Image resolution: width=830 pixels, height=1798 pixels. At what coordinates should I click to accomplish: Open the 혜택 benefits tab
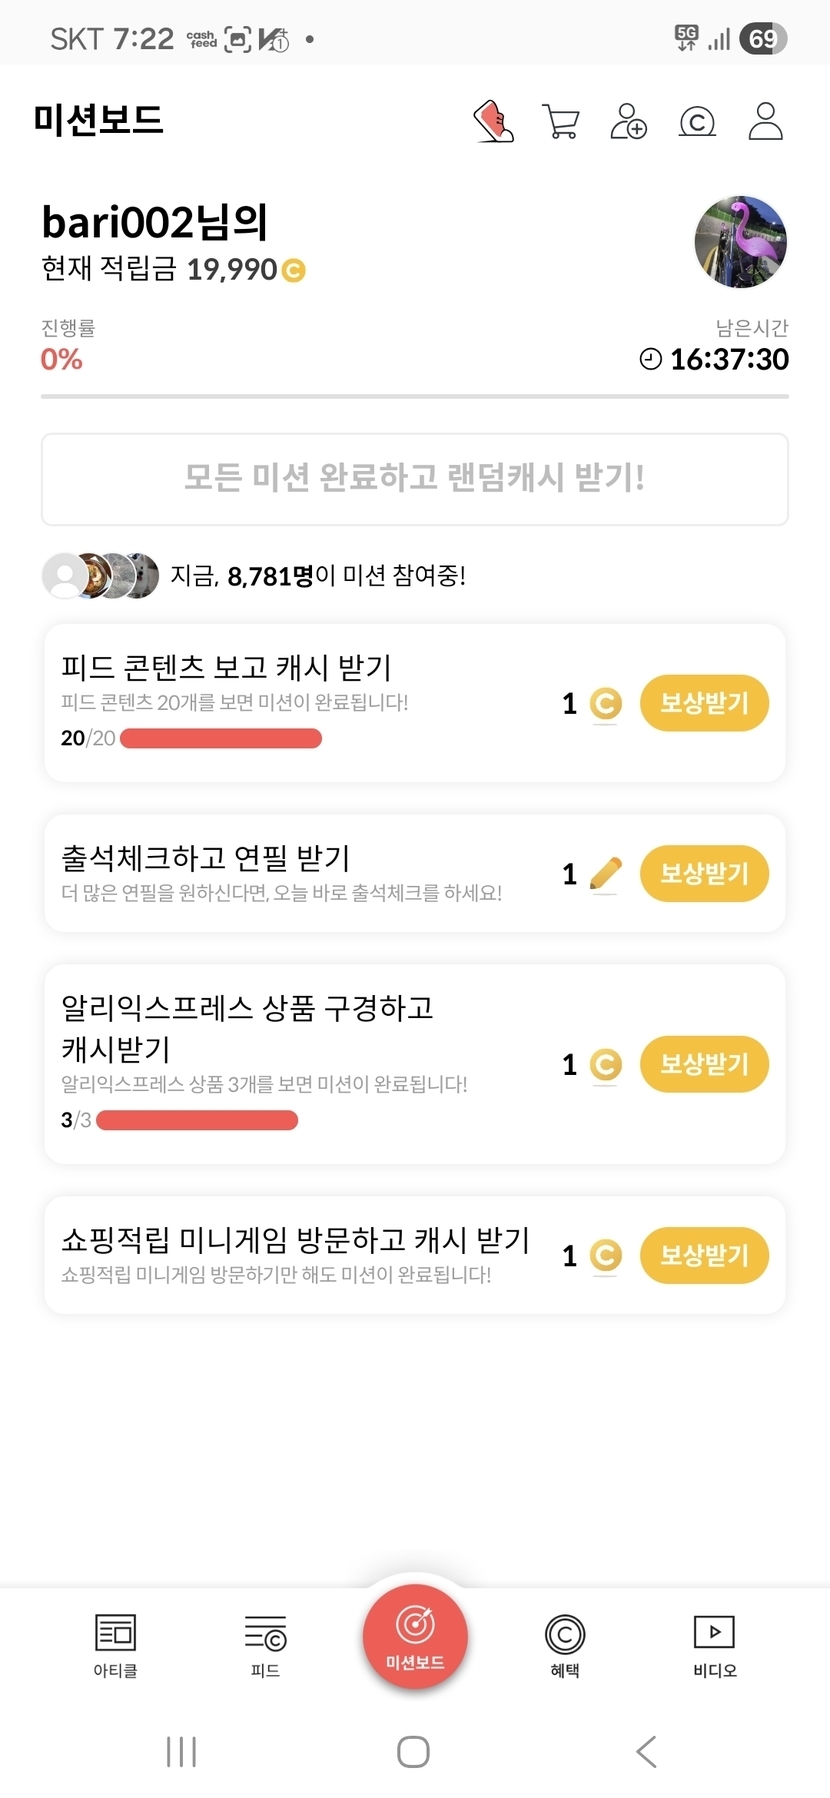click(x=565, y=1645)
